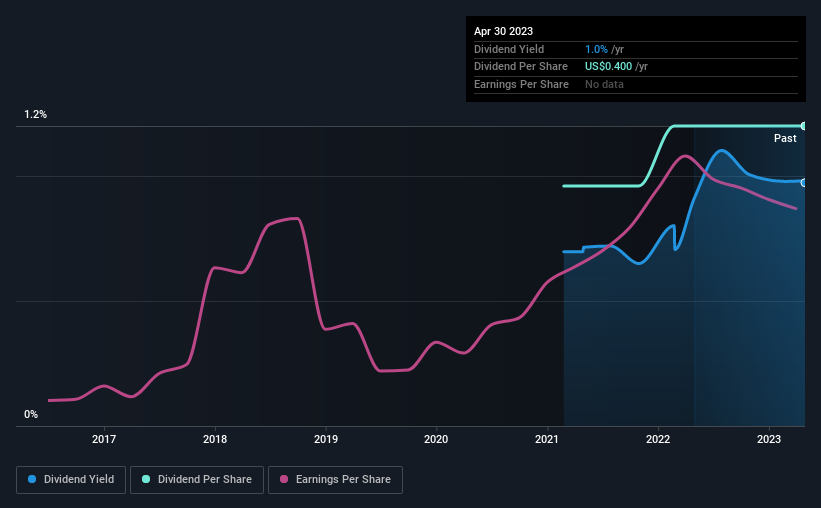The height and width of the screenshot is (508, 821).
Task: Click the blue Dividend Yield legend dot
Action: pyautogui.click(x=32, y=479)
